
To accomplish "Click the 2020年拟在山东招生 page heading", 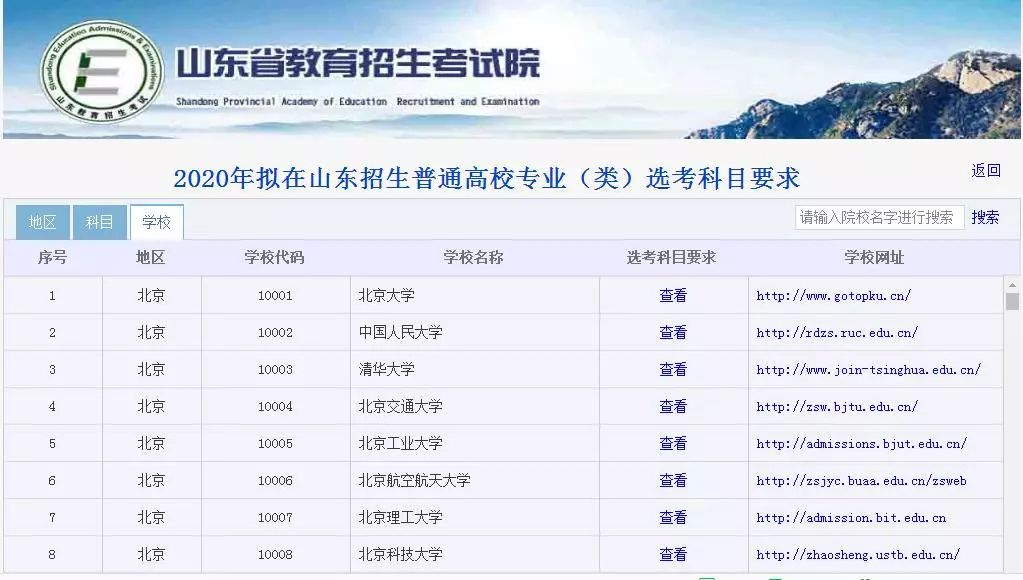I will [486, 178].
